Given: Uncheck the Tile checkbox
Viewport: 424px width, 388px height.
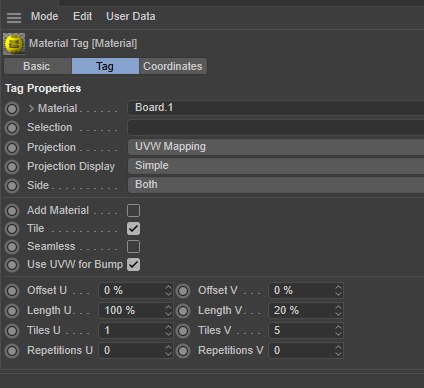Looking at the screenshot, I should [133, 229].
